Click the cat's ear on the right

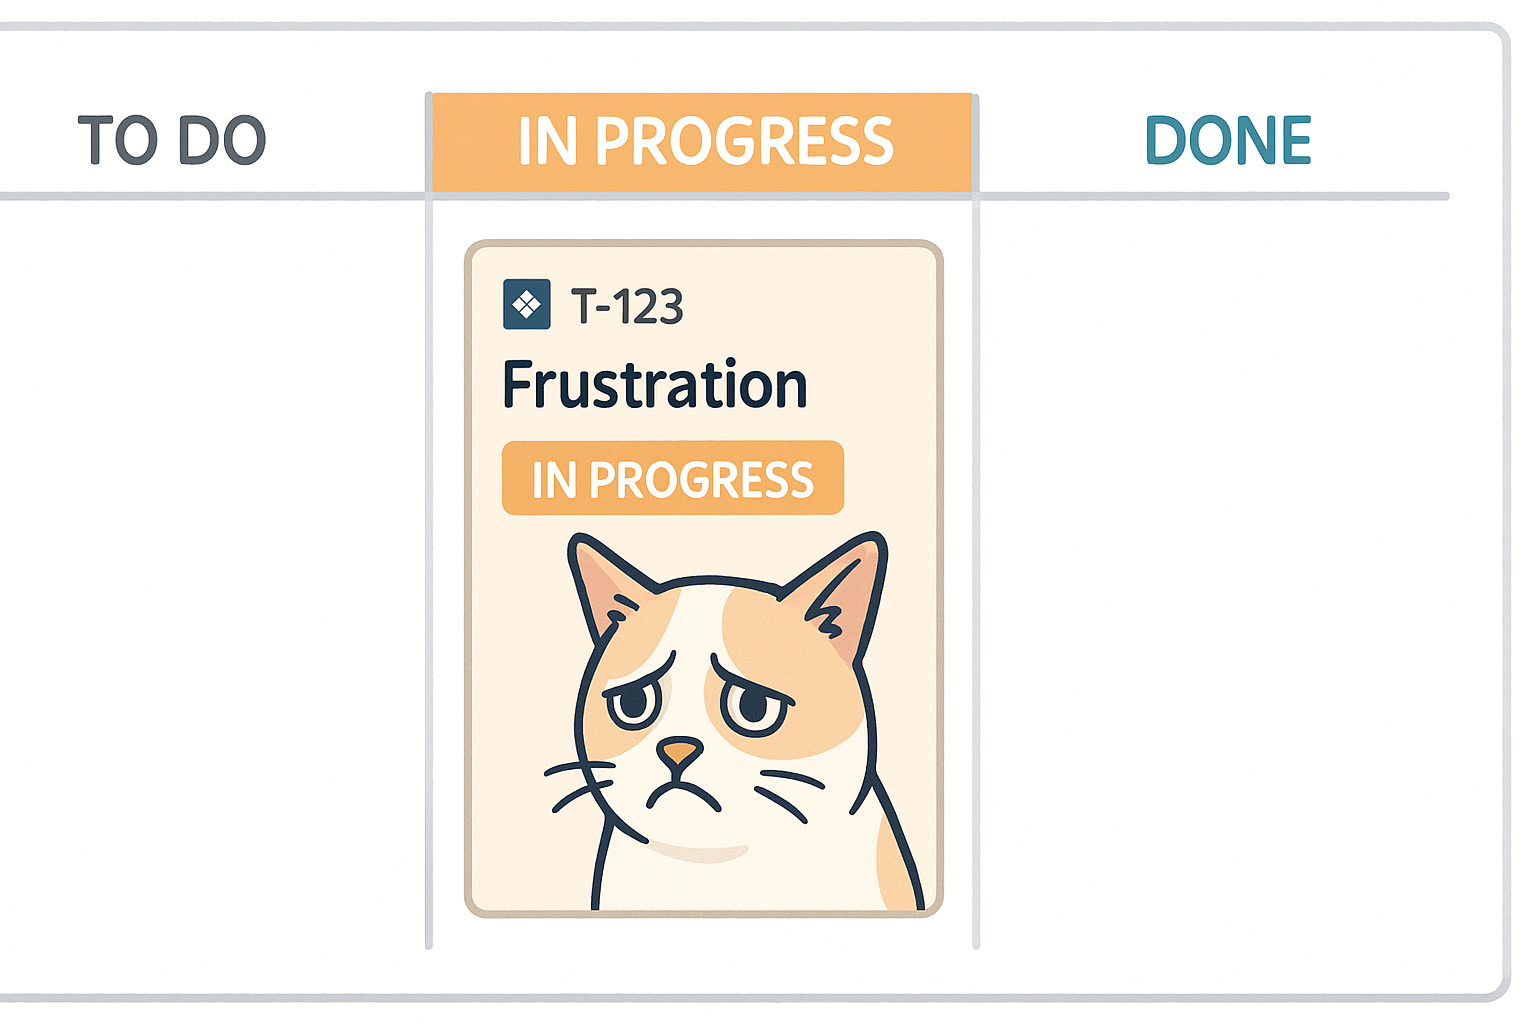pos(846,594)
